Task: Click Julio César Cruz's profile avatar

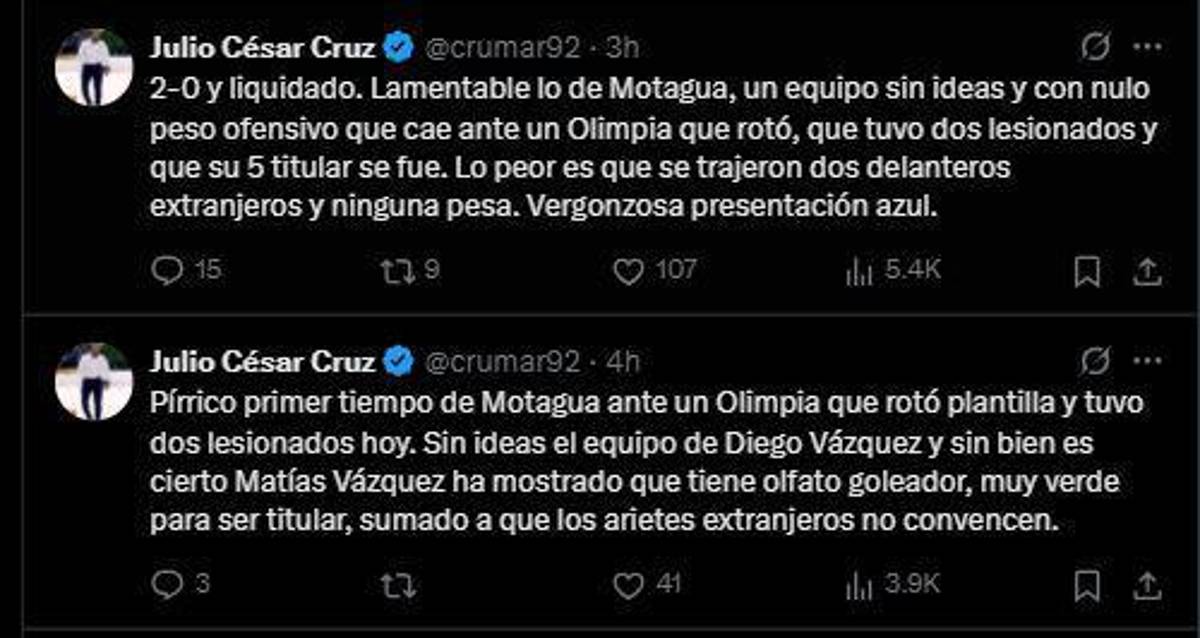Action: [95, 63]
